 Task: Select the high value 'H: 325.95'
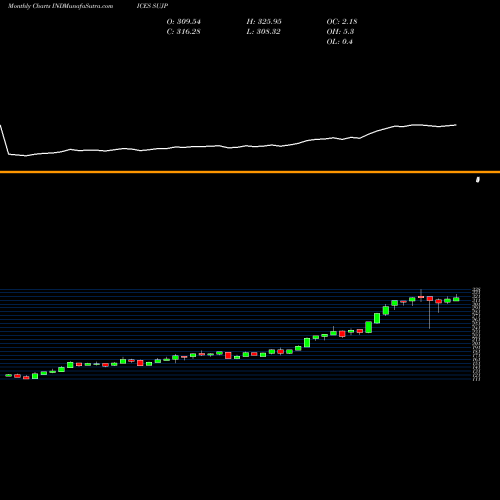[x=264, y=22]
